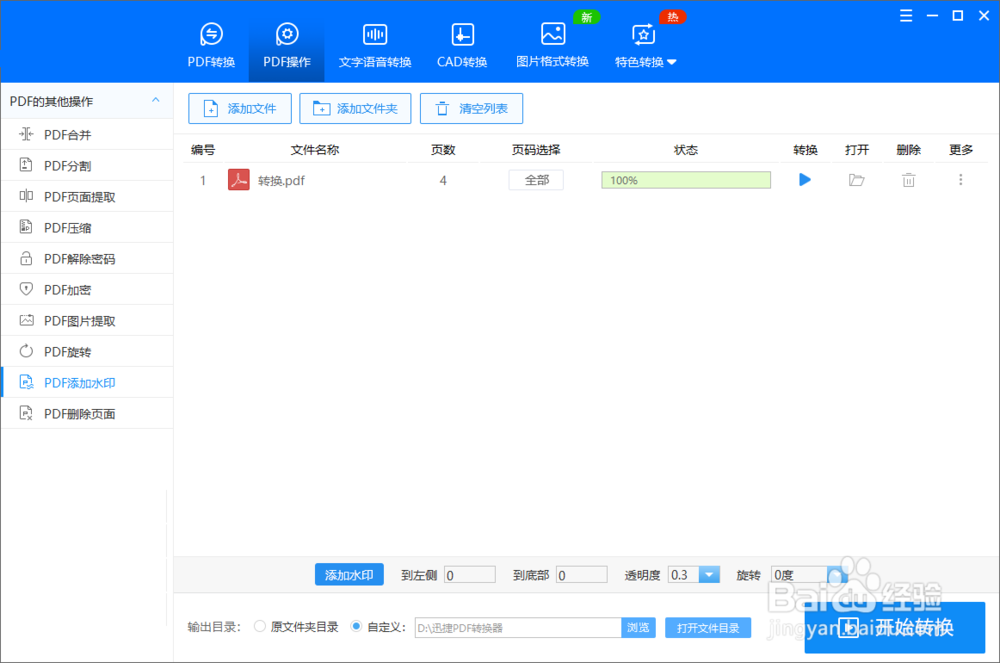The height and width of the screenshot is (663, 1000).
Task: Click the 开始转换 button
Action: 895,627
